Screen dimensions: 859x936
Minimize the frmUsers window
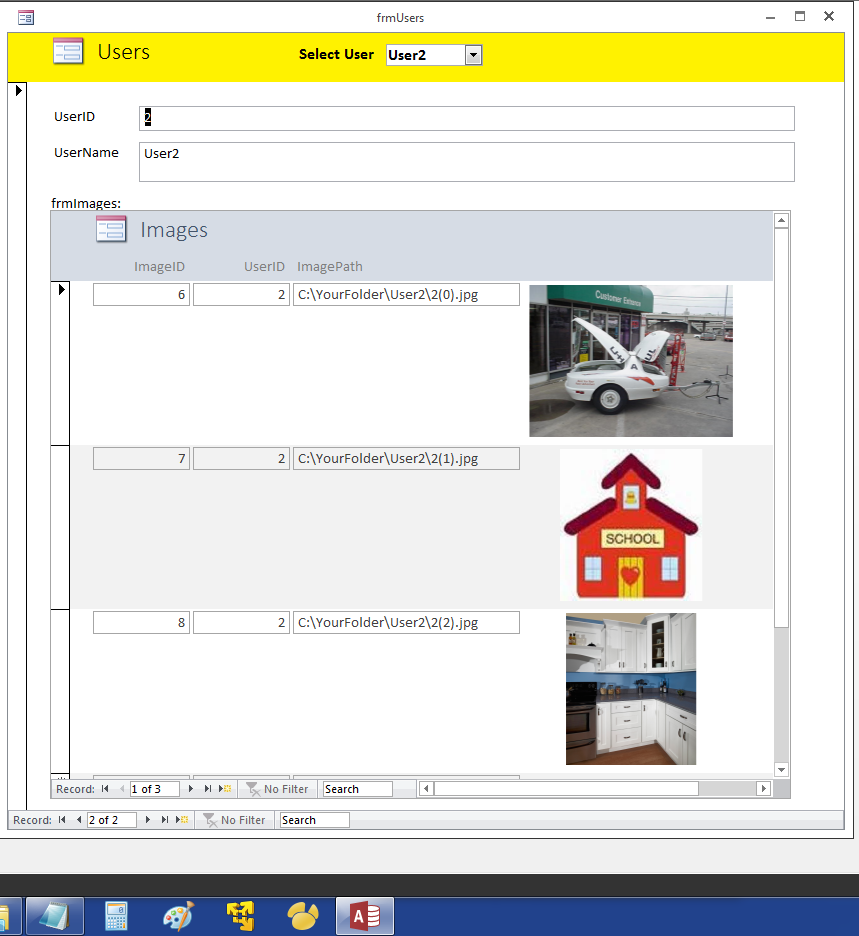point(771,17)
